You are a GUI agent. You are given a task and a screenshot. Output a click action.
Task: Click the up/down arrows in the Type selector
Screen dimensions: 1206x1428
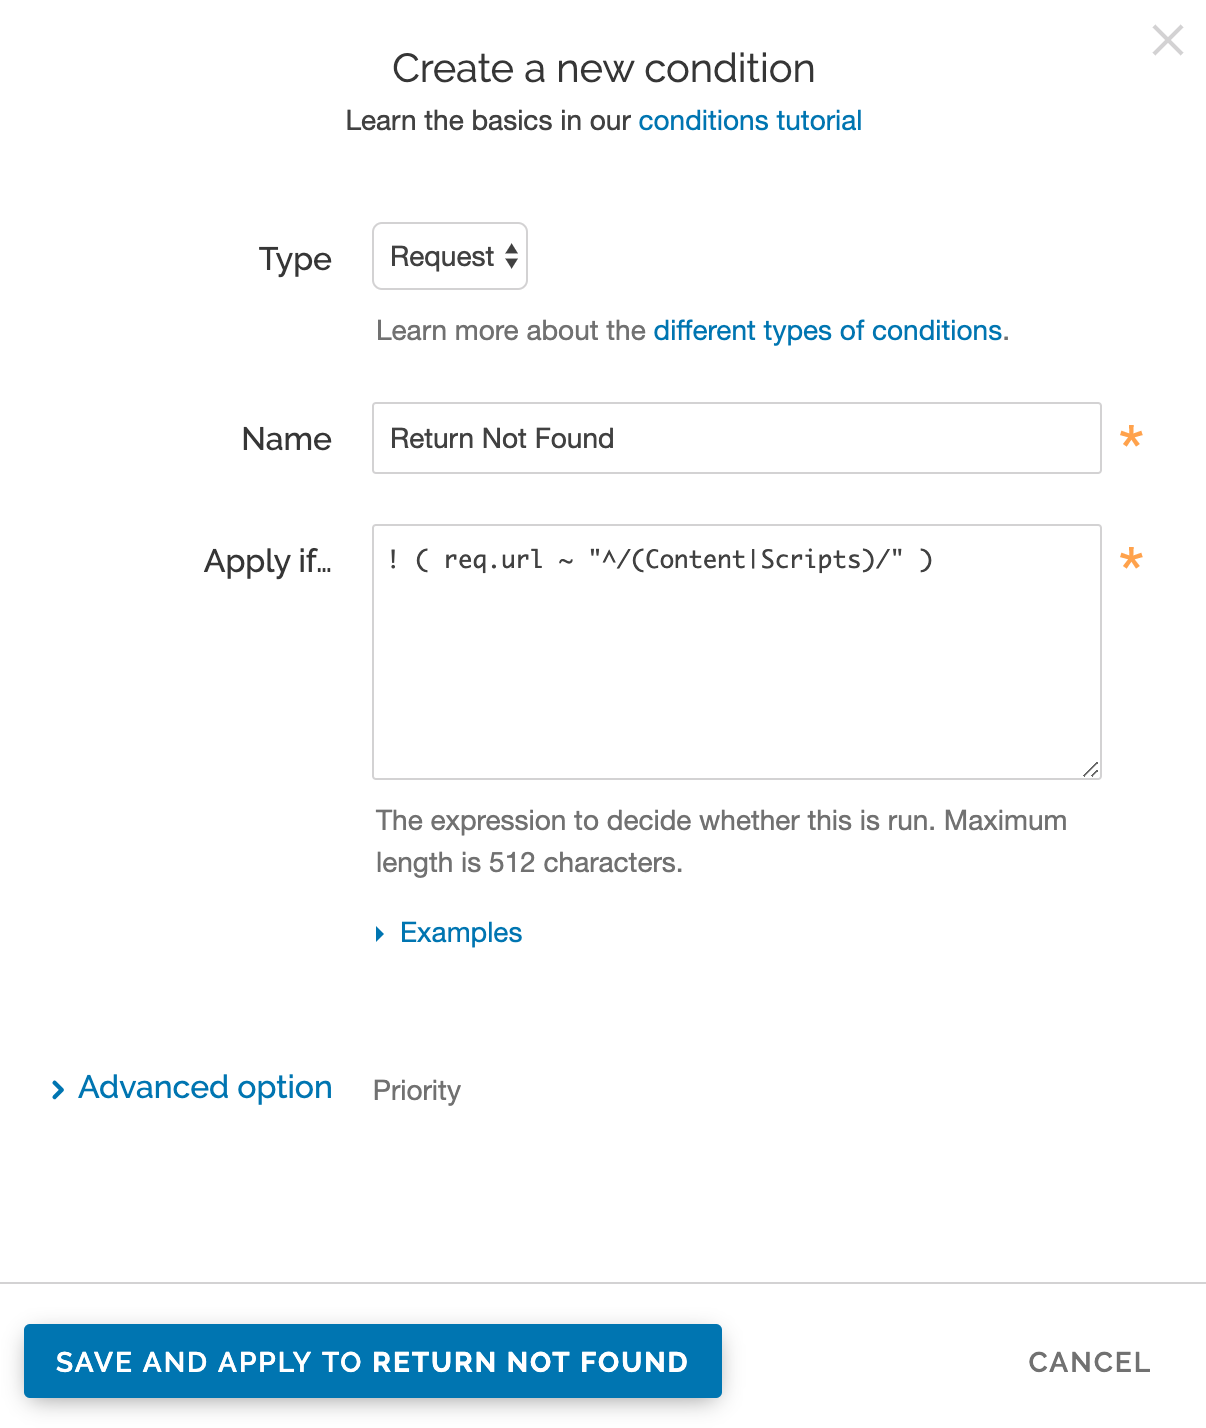coord(511,256)
